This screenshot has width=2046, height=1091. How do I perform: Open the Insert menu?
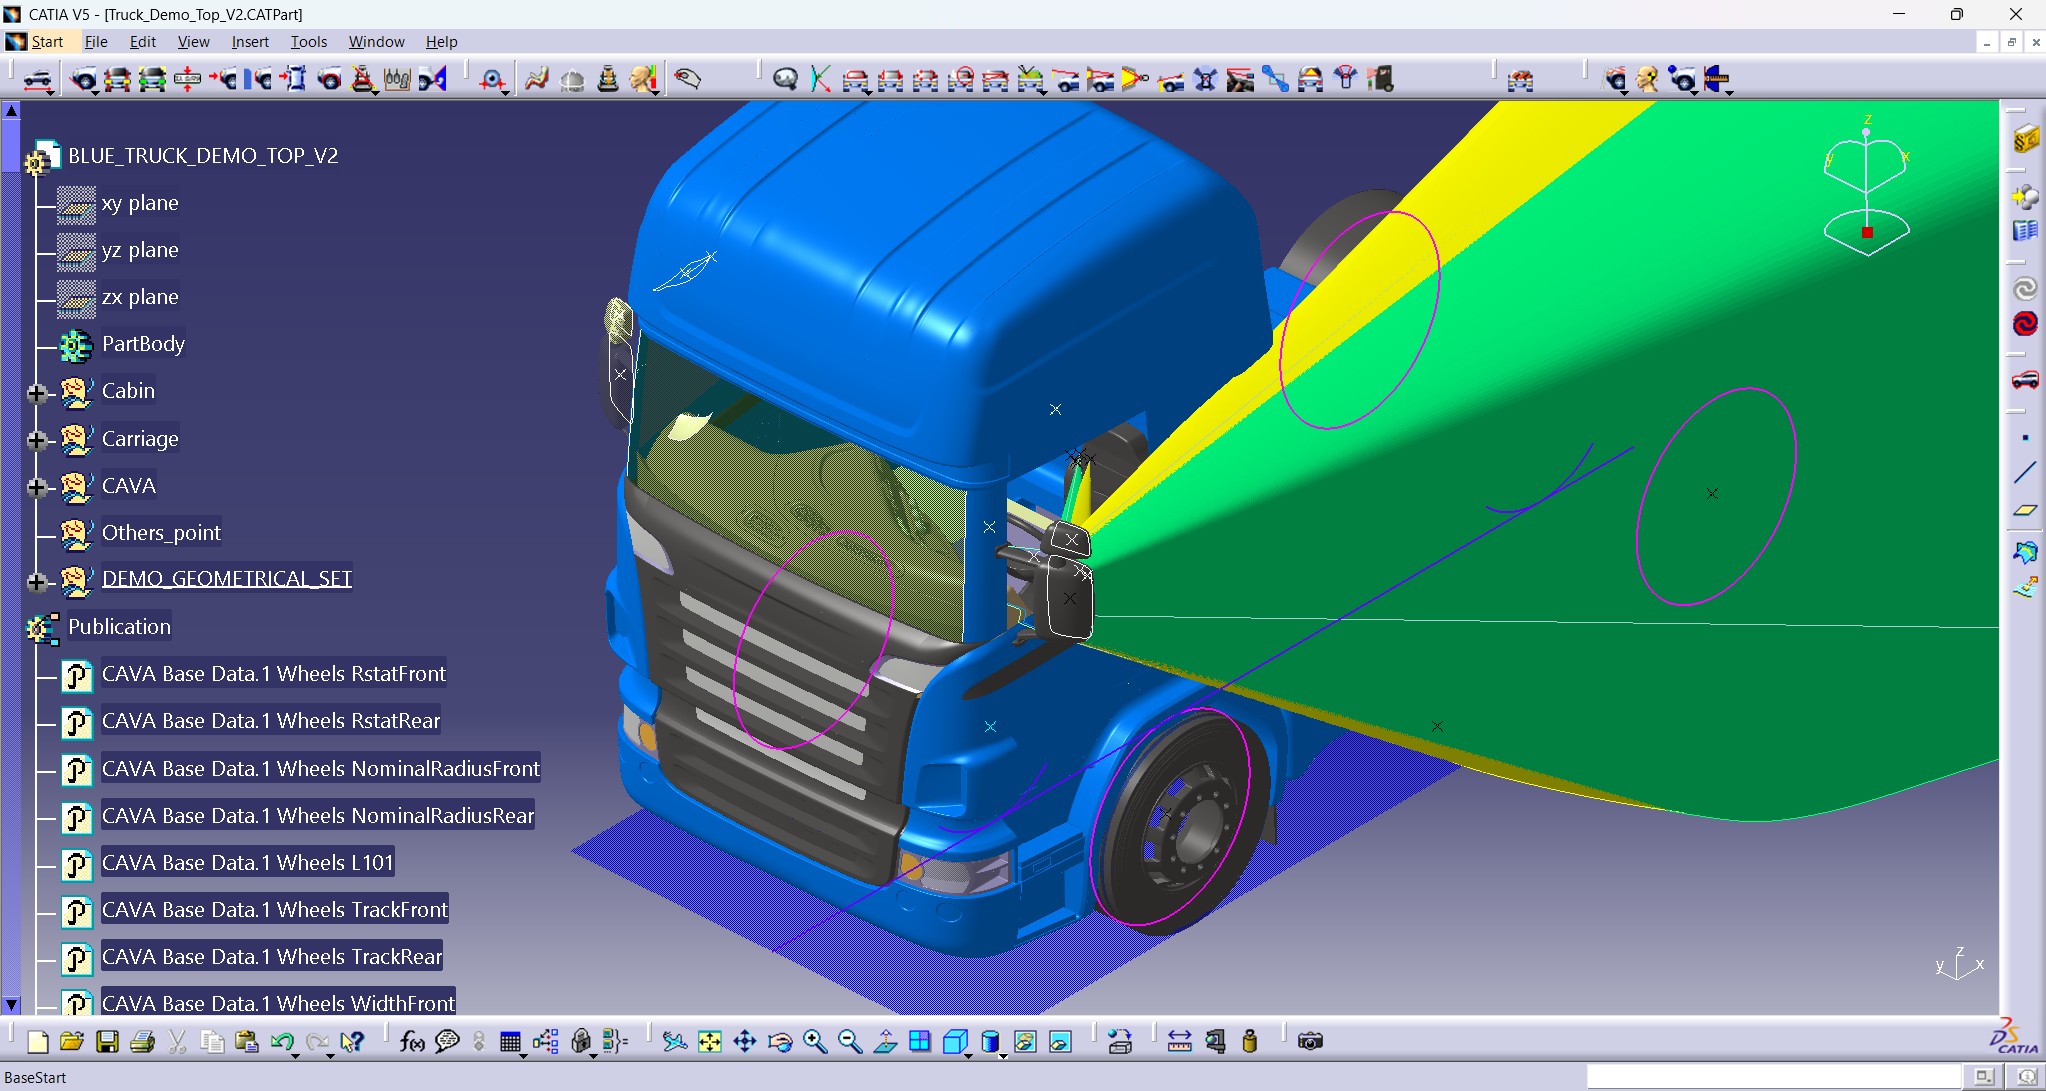click(249, 42)
